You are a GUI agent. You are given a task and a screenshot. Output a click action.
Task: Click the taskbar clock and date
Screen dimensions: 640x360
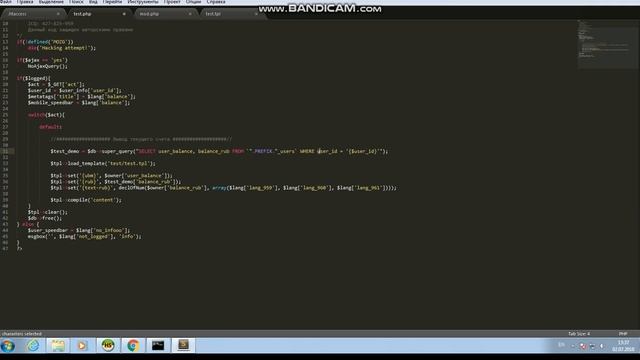(x=623, y=346)
